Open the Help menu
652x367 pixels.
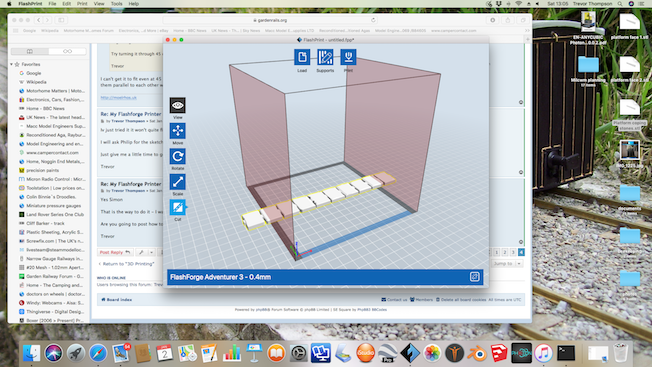click(x=133, y=4)
